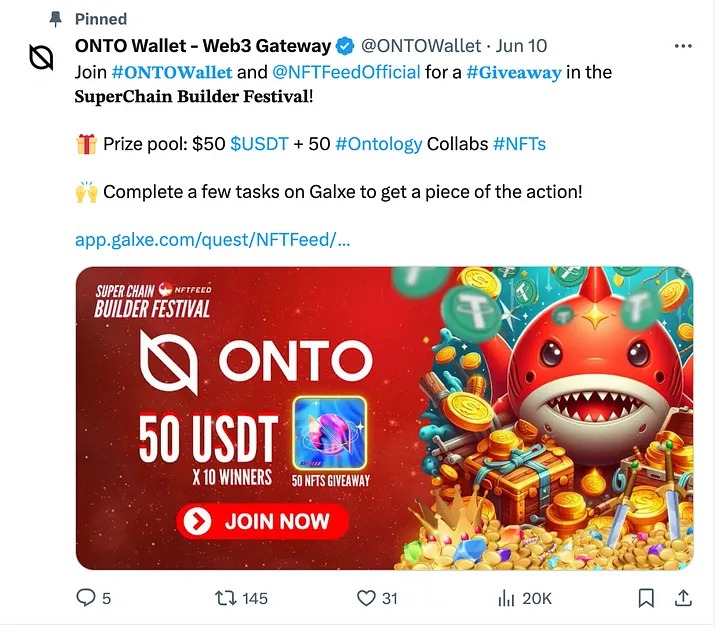Screen dimensions: 720x628
Task: Open the #ONTOWallet hashtag
Action: pyautogui.click(x=172, y=73)
